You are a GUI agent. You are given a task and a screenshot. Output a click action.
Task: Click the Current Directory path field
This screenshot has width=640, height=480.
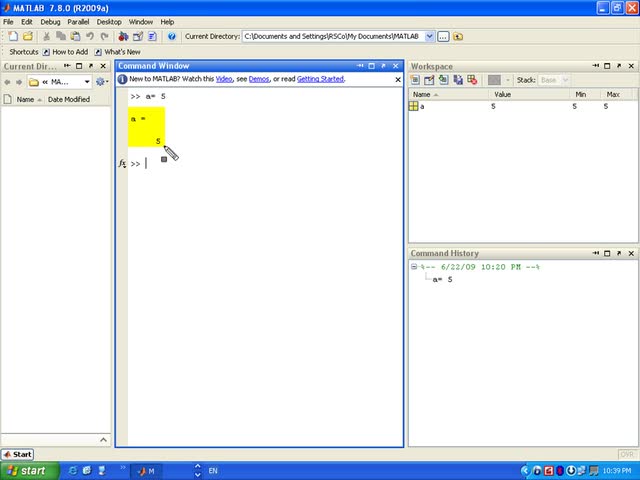(333, 36)
